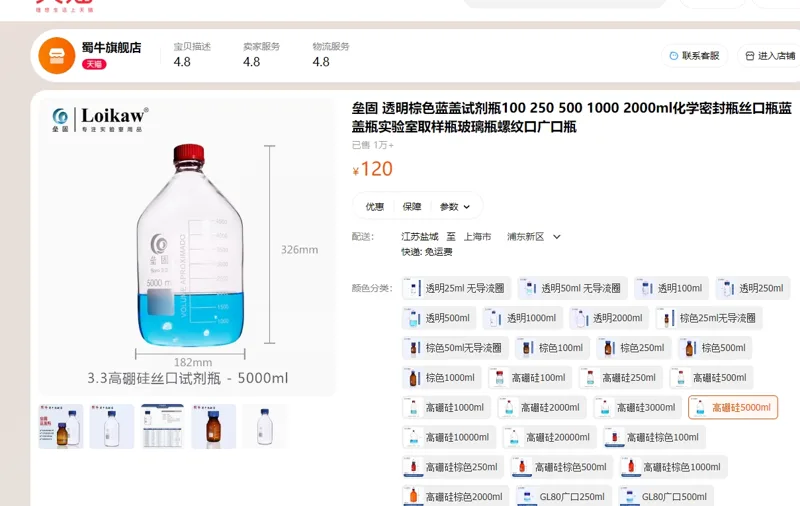Pick the 高硼硅2000ml variant
This screenshot has width=800, height=506.
point(542,408)
